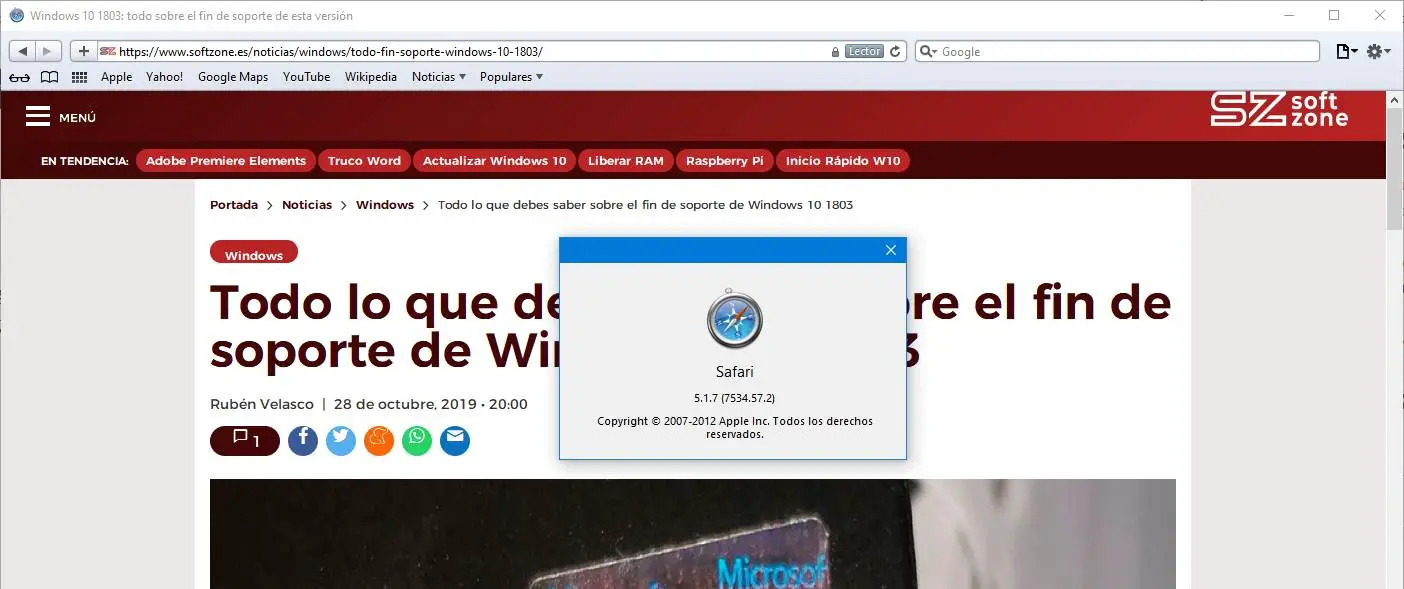
Task: Reload the page with the refresh arrow
Action: click(896, 51)
